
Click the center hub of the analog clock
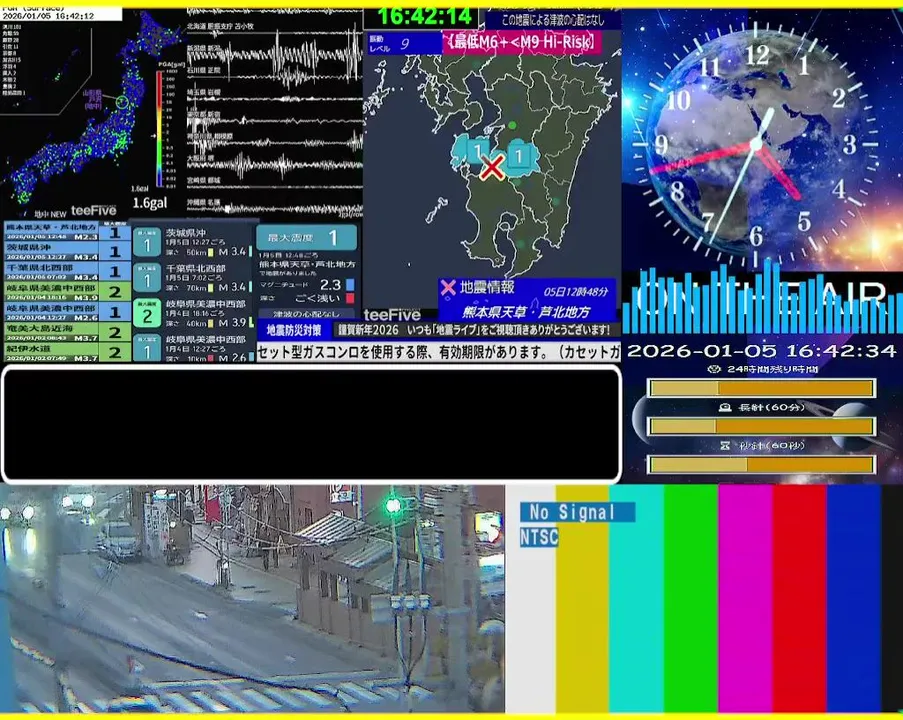coord(756,145)
